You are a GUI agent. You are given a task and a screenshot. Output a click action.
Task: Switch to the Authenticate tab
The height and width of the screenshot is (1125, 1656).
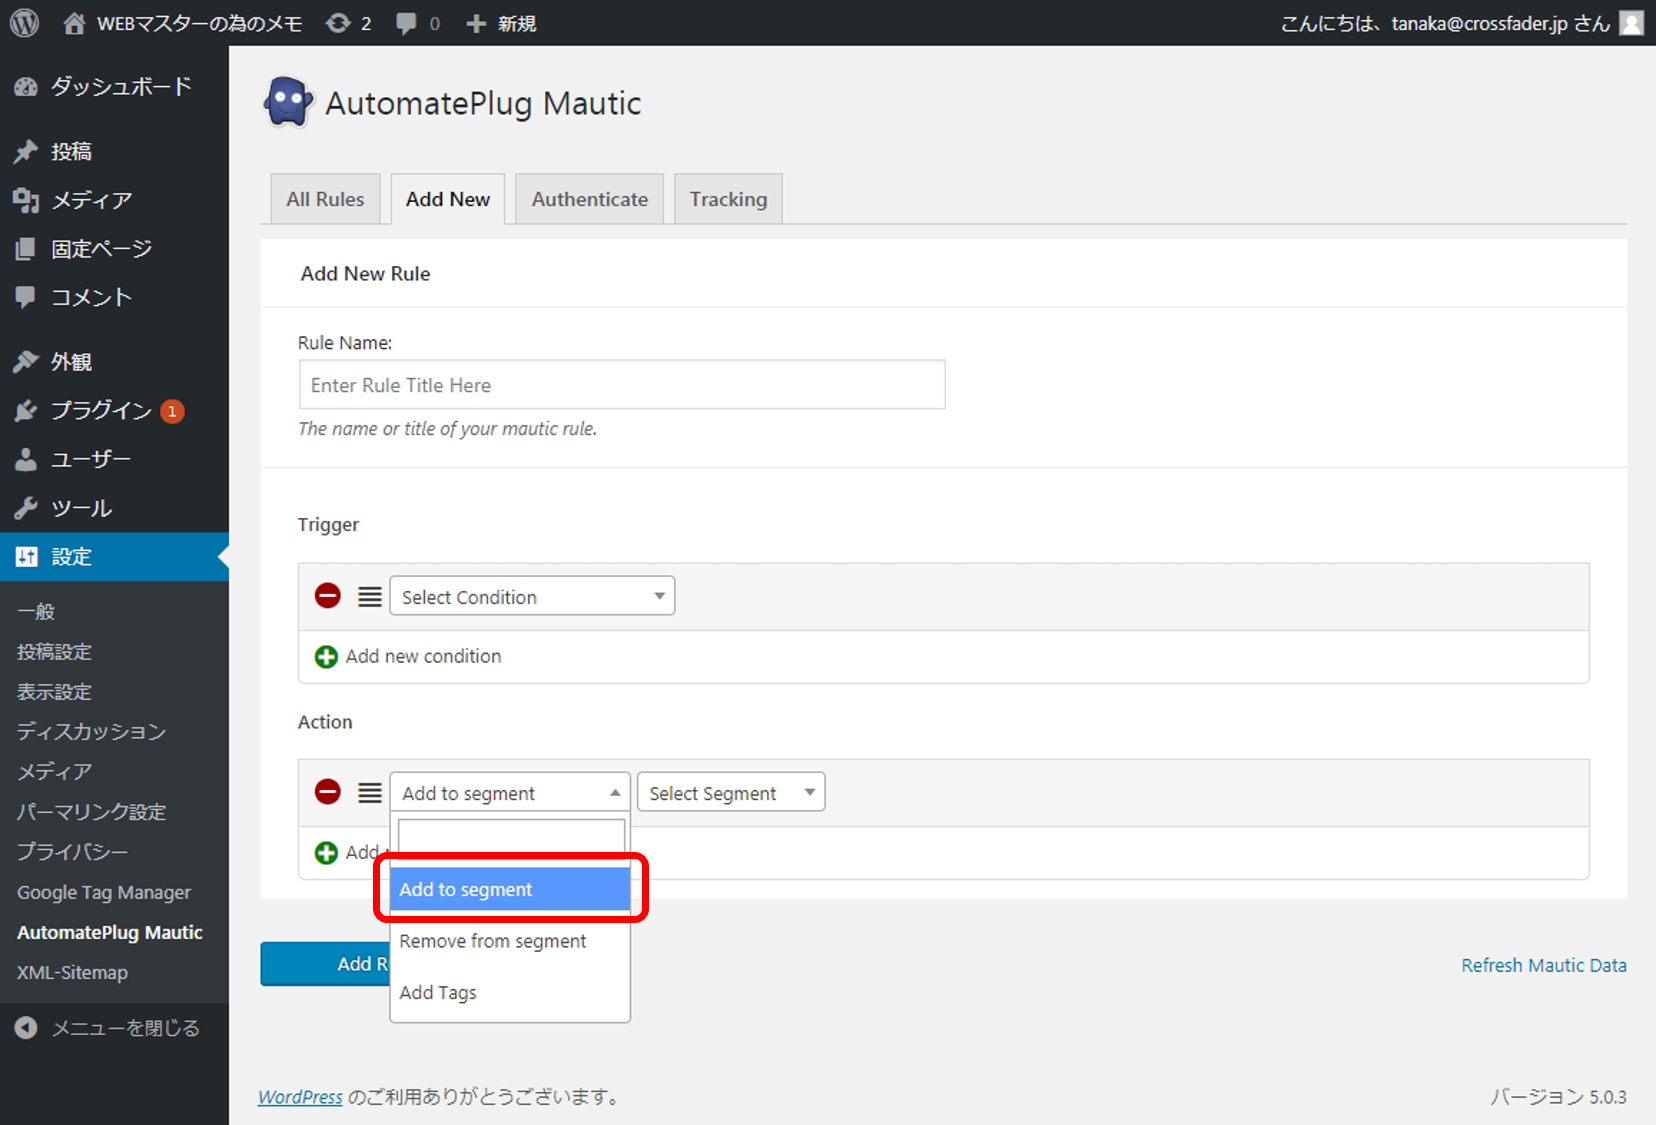click(x=589, y=199)
